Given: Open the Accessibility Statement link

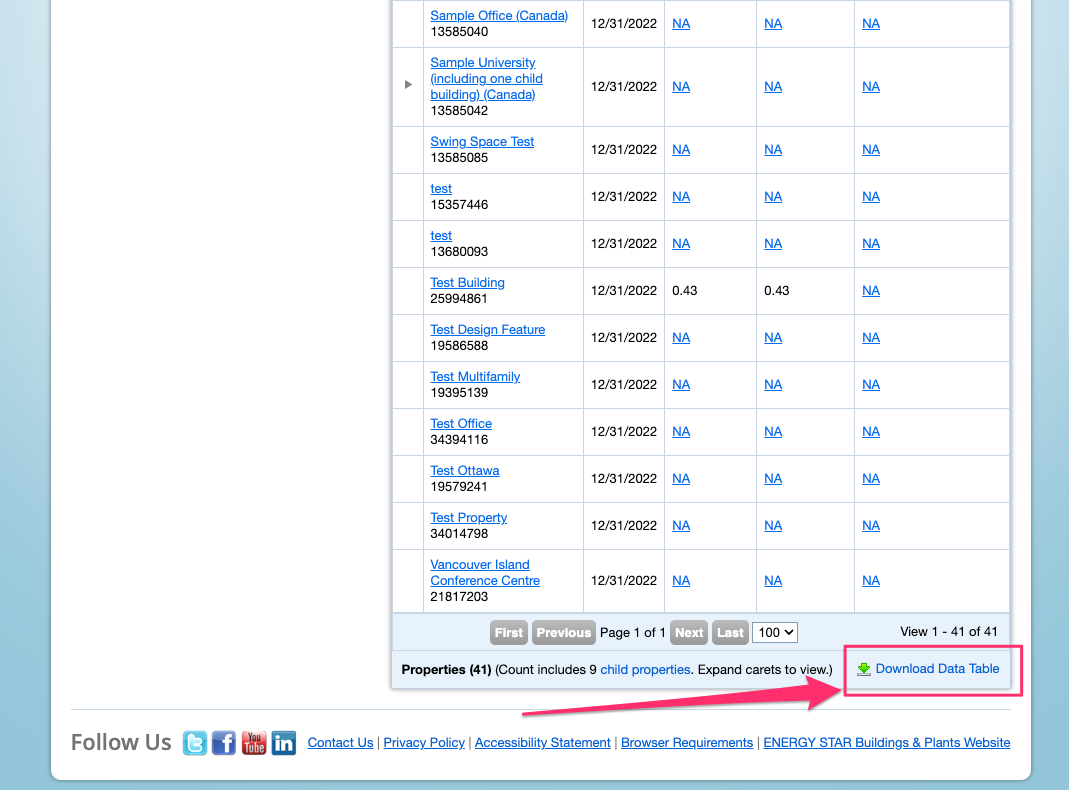Looking at the screenshot, I should pos(542,743).
